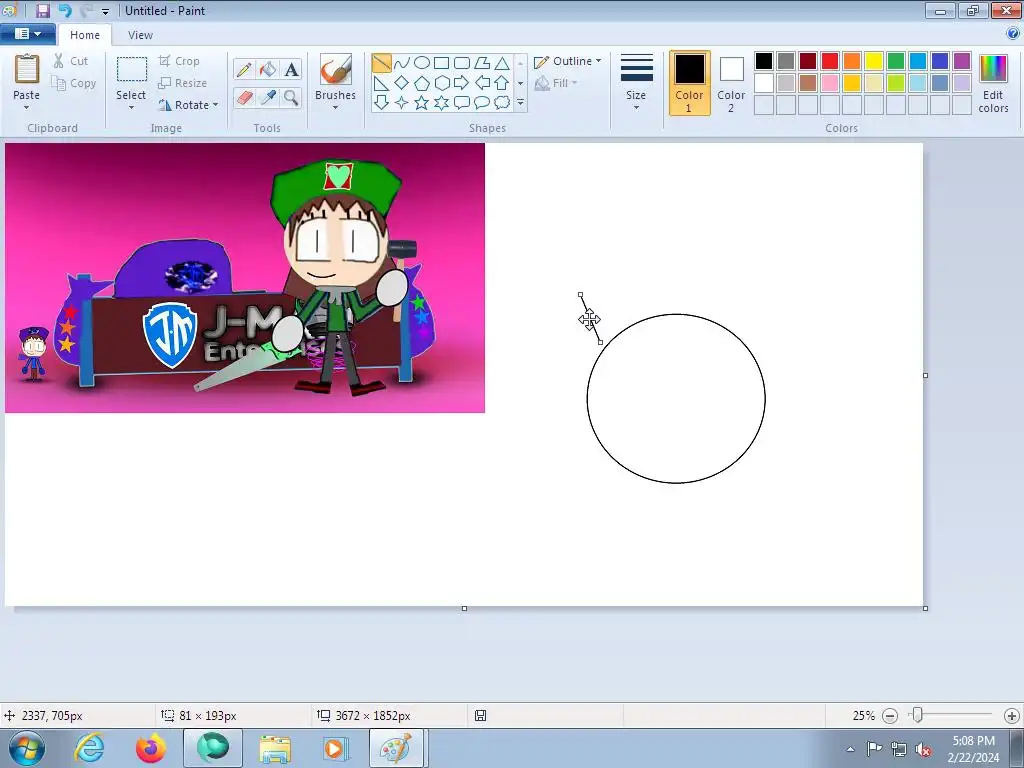Choose the Rectangle shape
Image resolution: width=1024 pixels, height=768 pixels.
pos(441,63)
